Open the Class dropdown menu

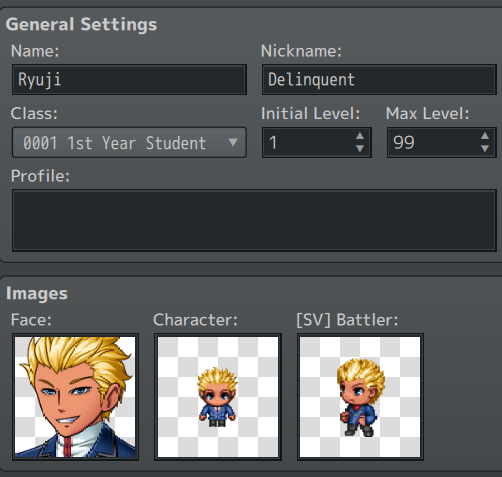(129, 142)
